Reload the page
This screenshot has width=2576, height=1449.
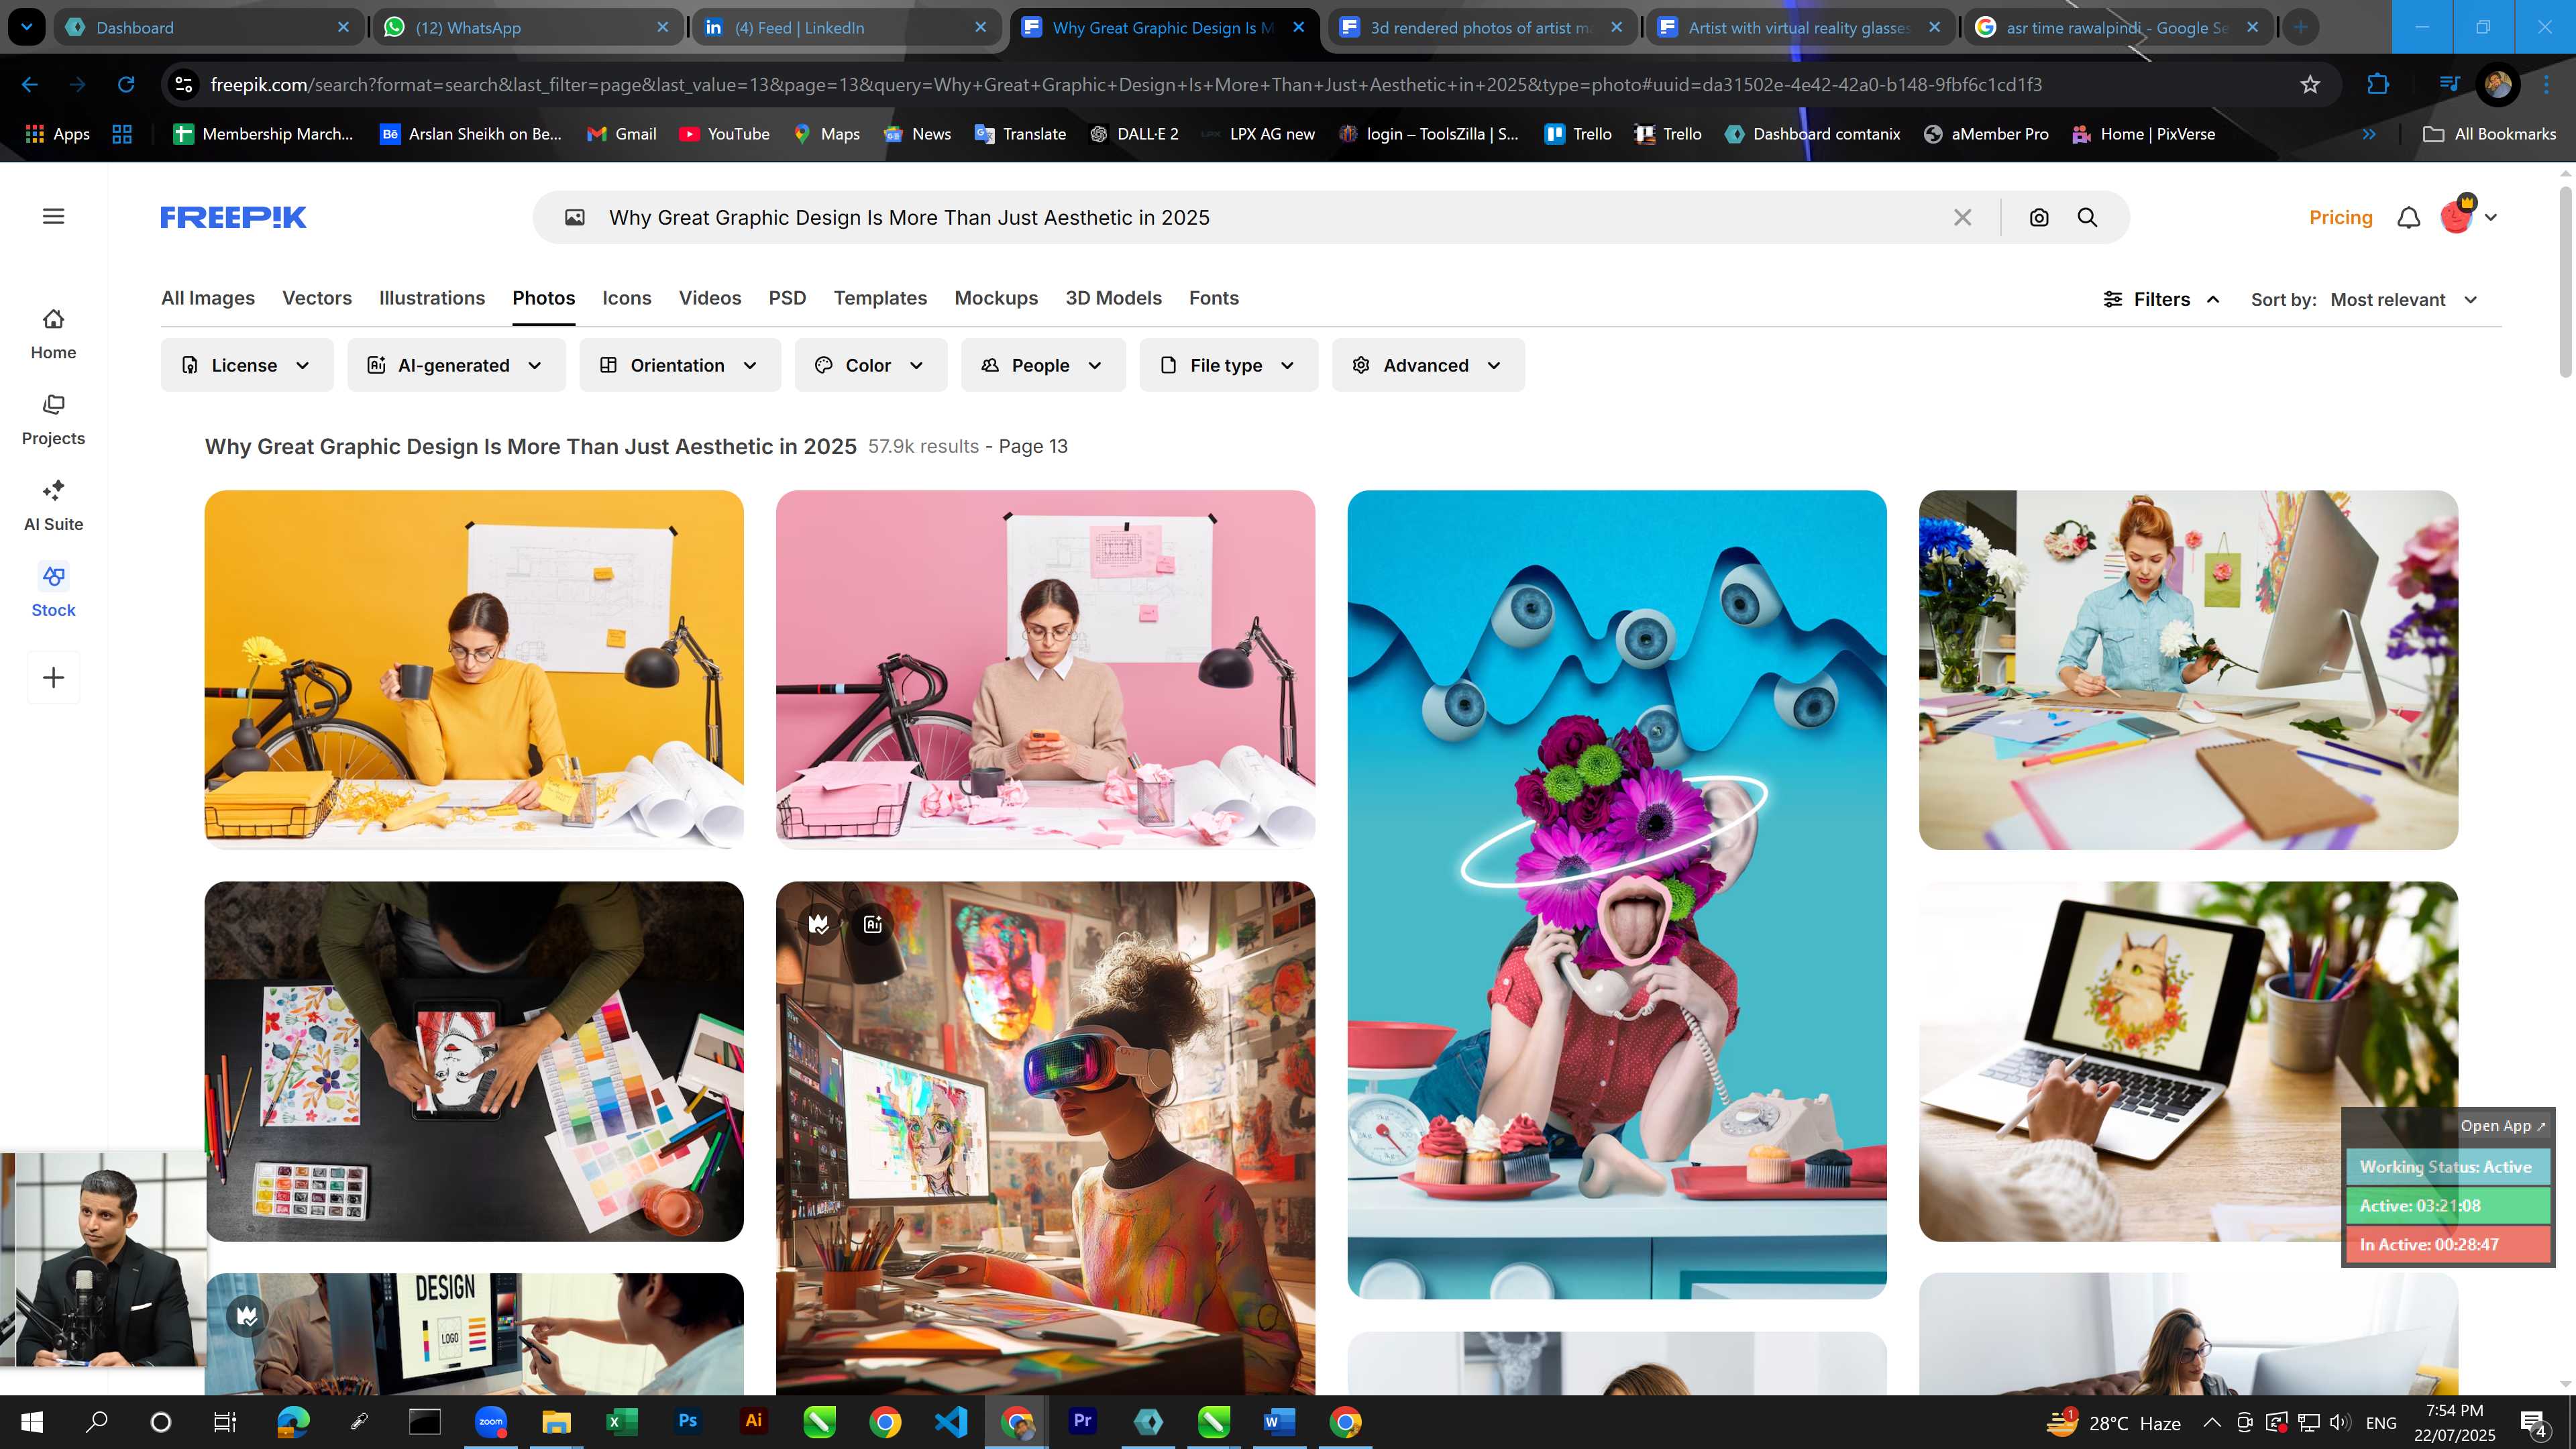(126, 84)
